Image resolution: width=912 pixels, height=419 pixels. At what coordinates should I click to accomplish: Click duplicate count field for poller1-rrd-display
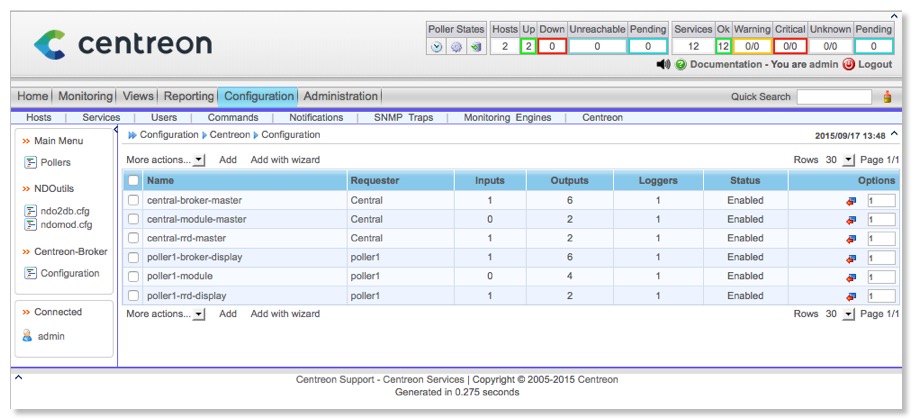pos(882,297)
